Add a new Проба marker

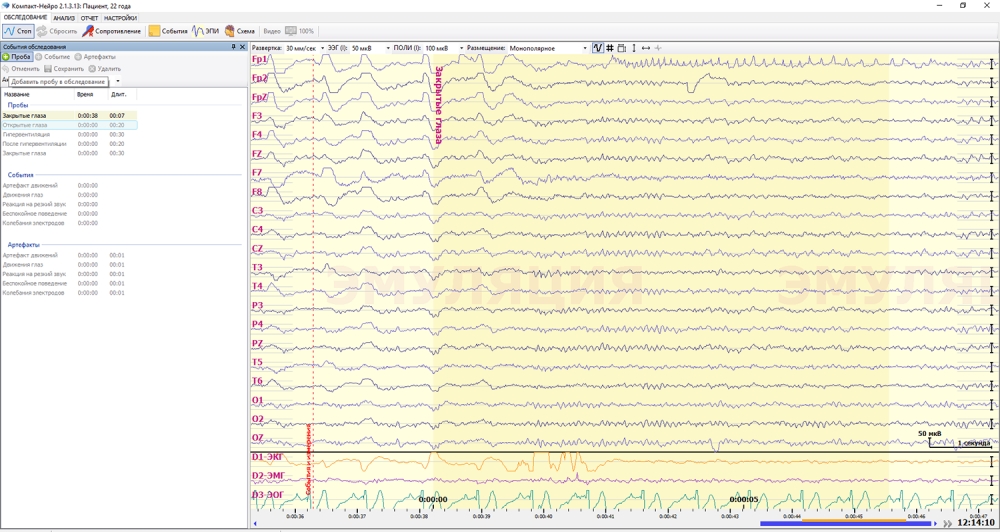(17, 57)
